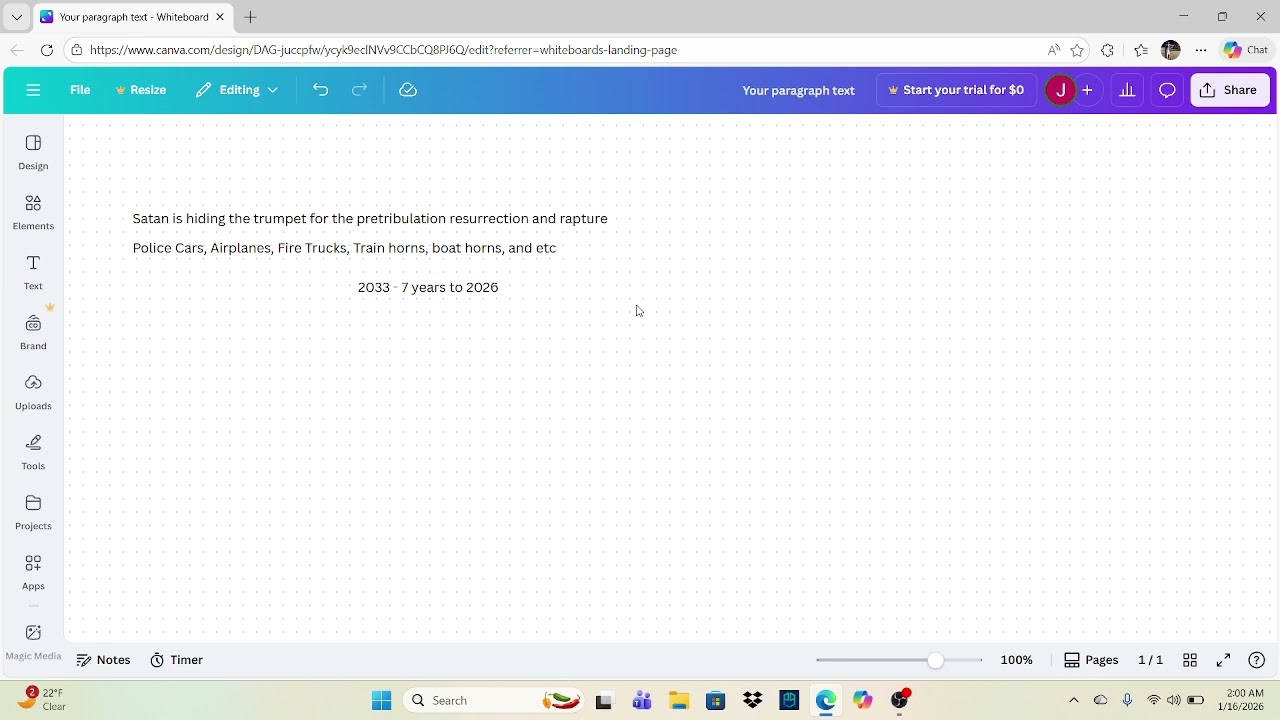Image resolution: width=1280 pixels, height=720 pixels.
Task: Click the Redo arrow
Action: pyautogui.click(x=359, y=90)
